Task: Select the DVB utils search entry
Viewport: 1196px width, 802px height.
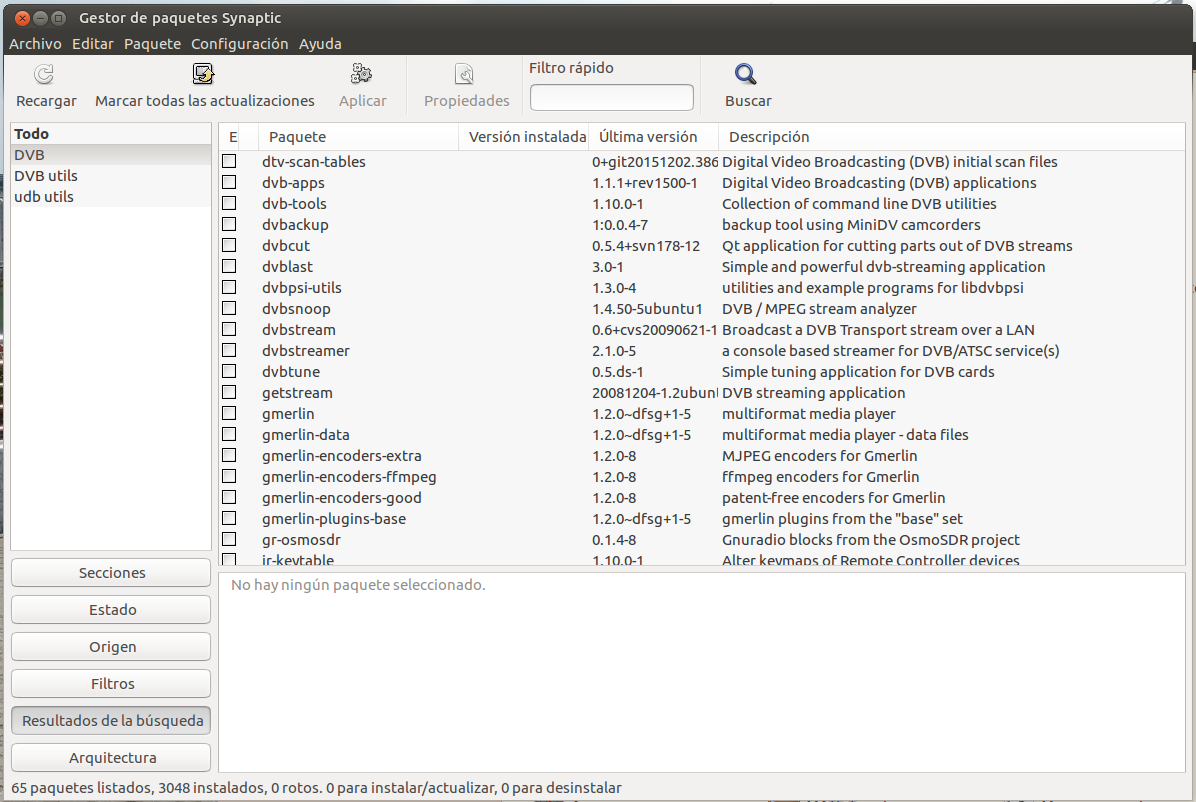Action: (111, 176)
